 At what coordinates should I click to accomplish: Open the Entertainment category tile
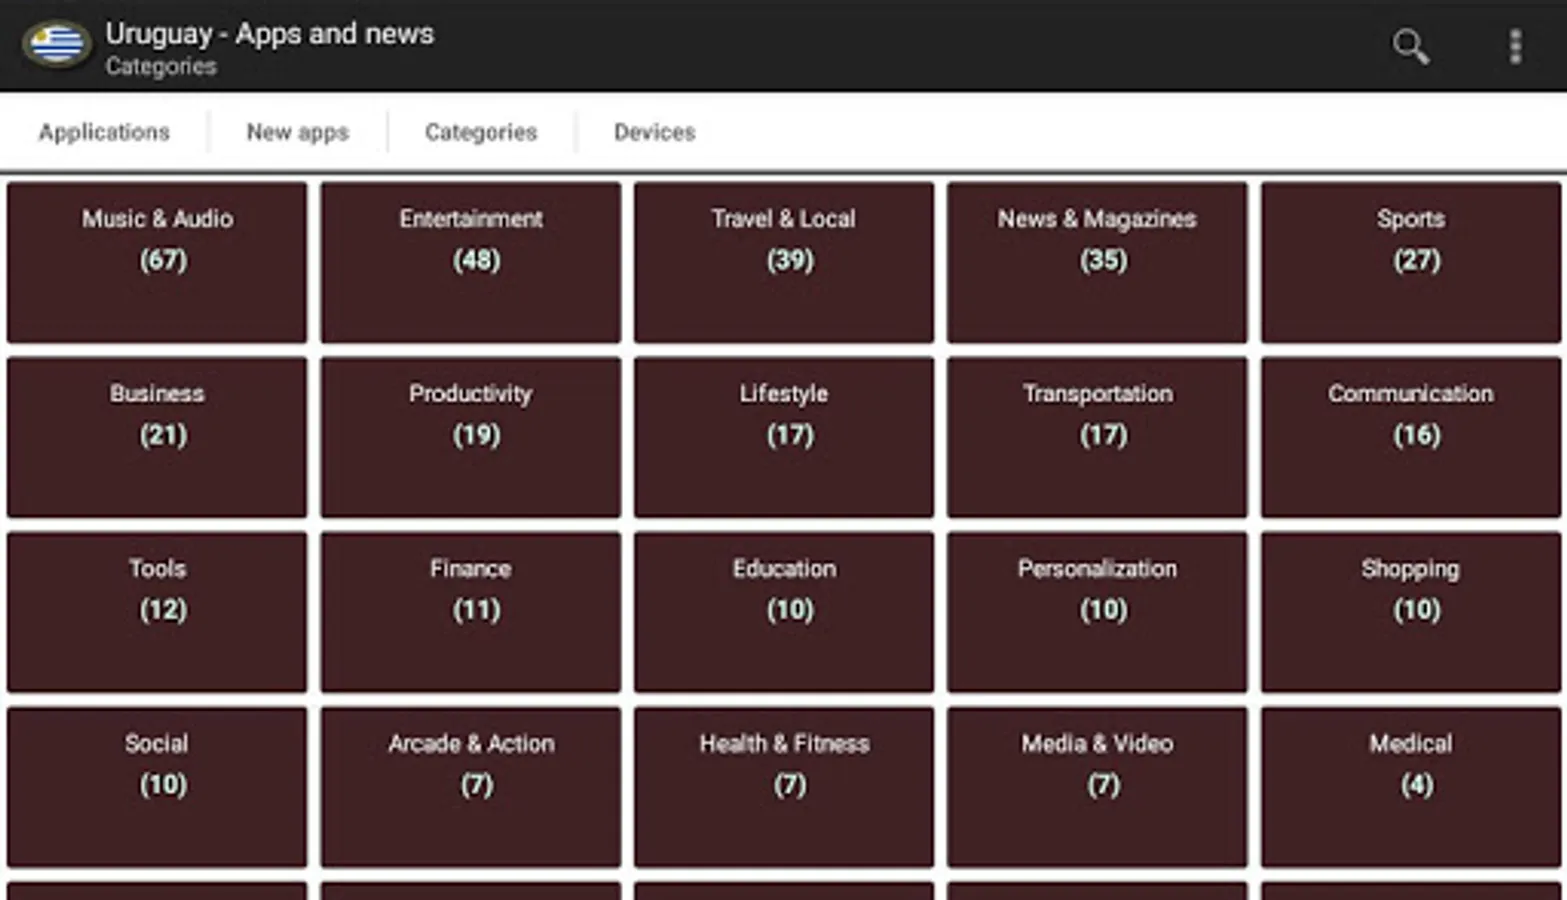pyautogui.click(x=471, y=262)
